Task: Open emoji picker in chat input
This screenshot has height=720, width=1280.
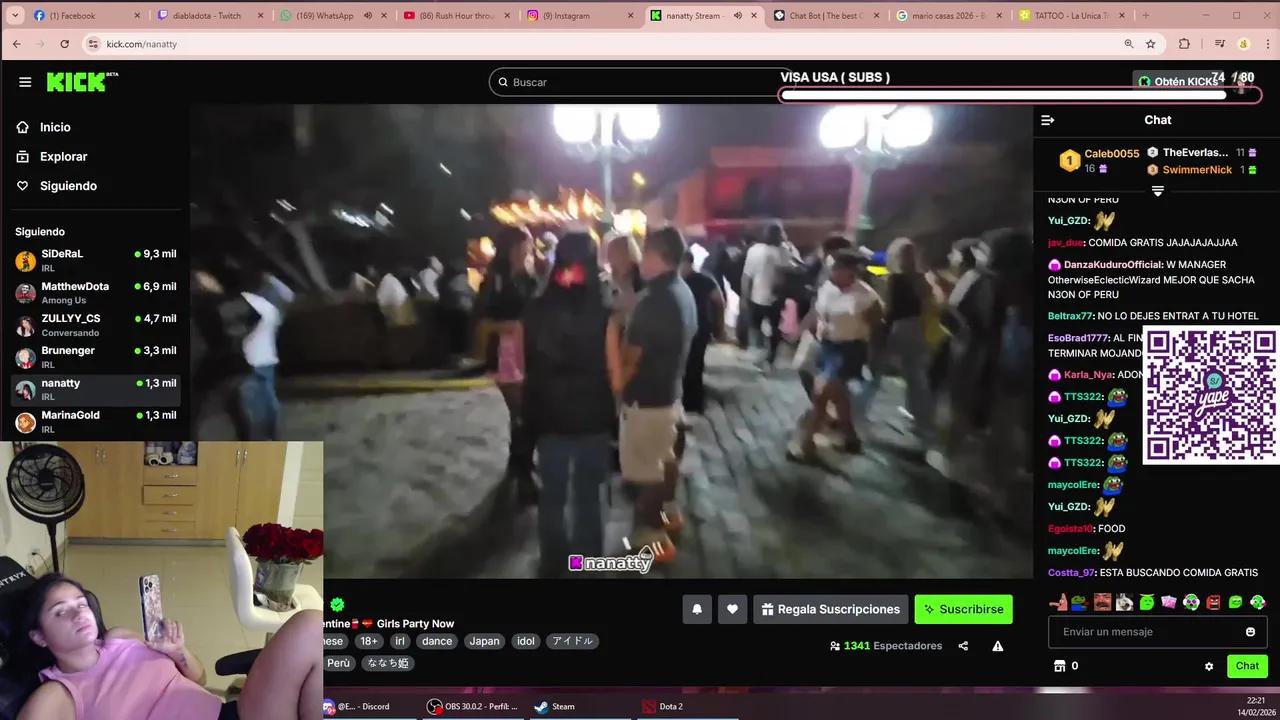Action: pos(1250,632)
